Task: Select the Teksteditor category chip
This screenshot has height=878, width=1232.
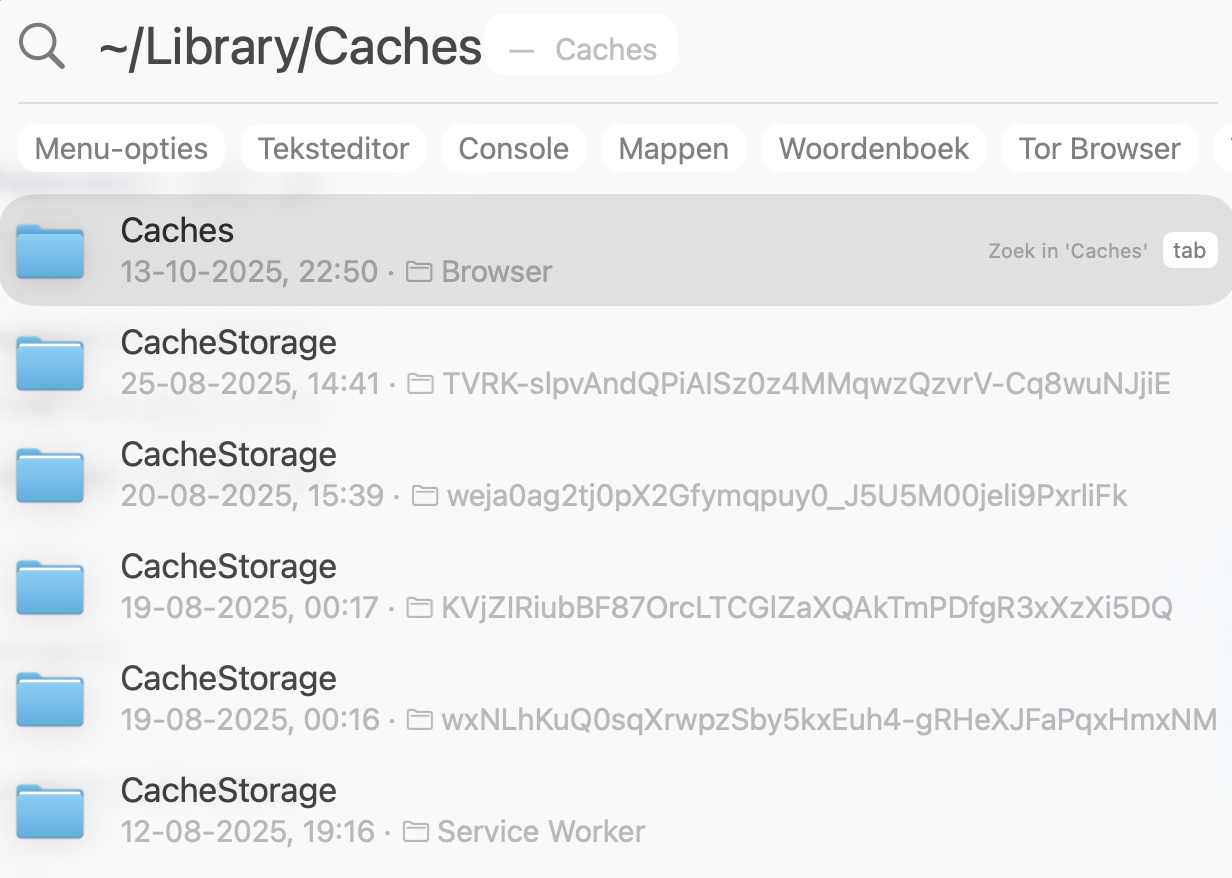Action: [x=333, y=148]
